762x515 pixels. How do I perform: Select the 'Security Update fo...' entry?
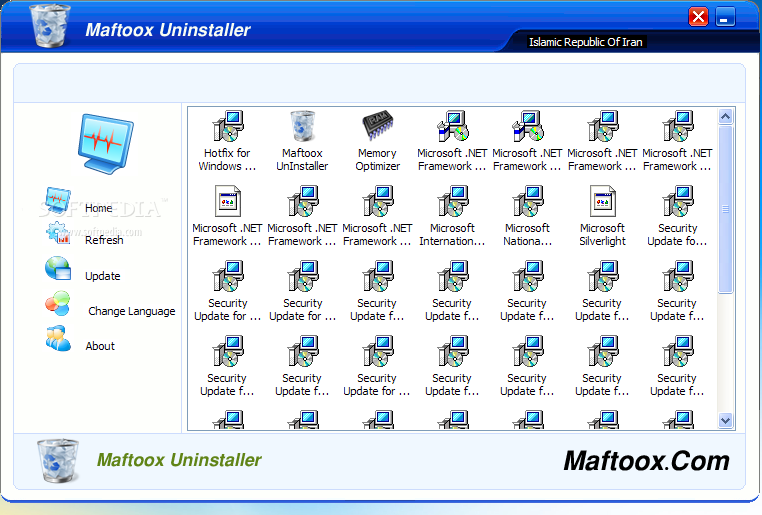[677, 216]
